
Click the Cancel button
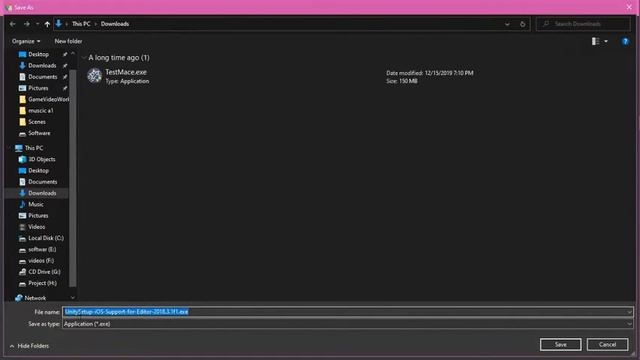pos(607,344)
